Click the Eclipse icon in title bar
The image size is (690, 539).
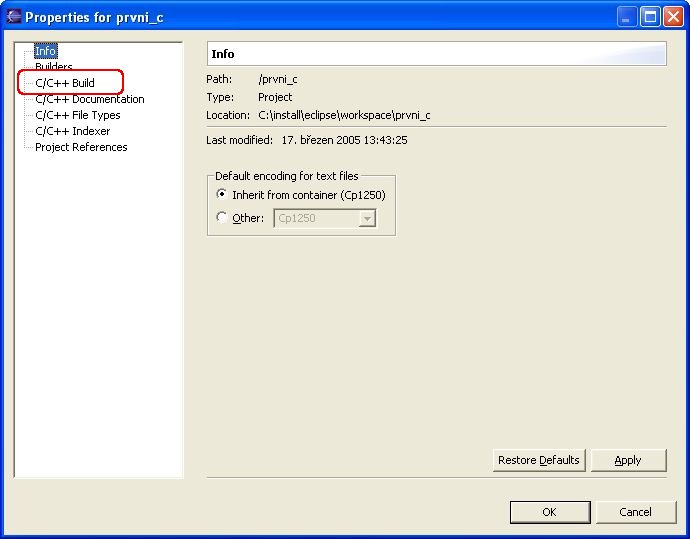tap(14, 17)
